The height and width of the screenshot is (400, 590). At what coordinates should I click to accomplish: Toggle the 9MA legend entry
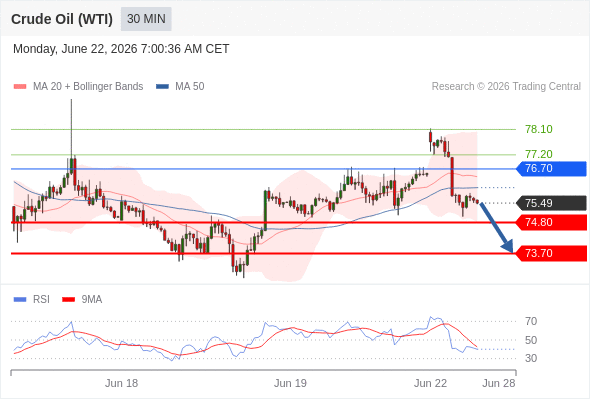point(82,300)
